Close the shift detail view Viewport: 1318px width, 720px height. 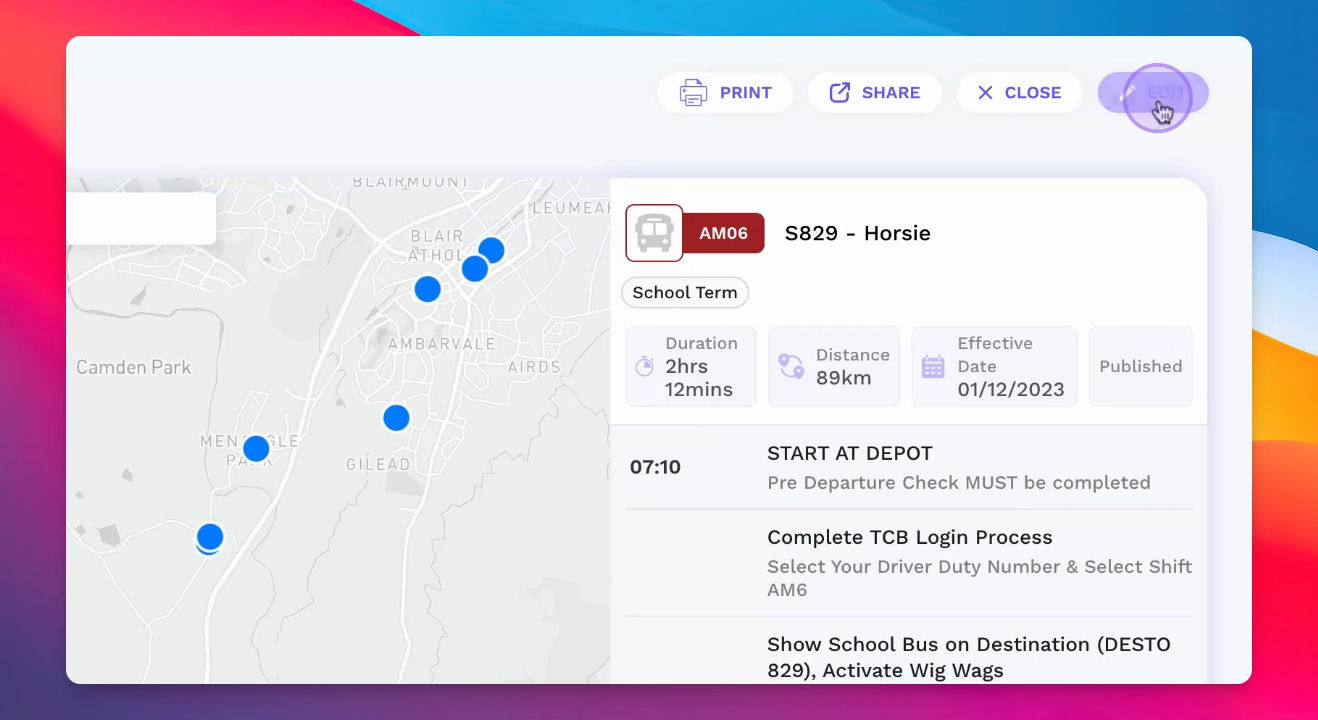coord(1019,92)
